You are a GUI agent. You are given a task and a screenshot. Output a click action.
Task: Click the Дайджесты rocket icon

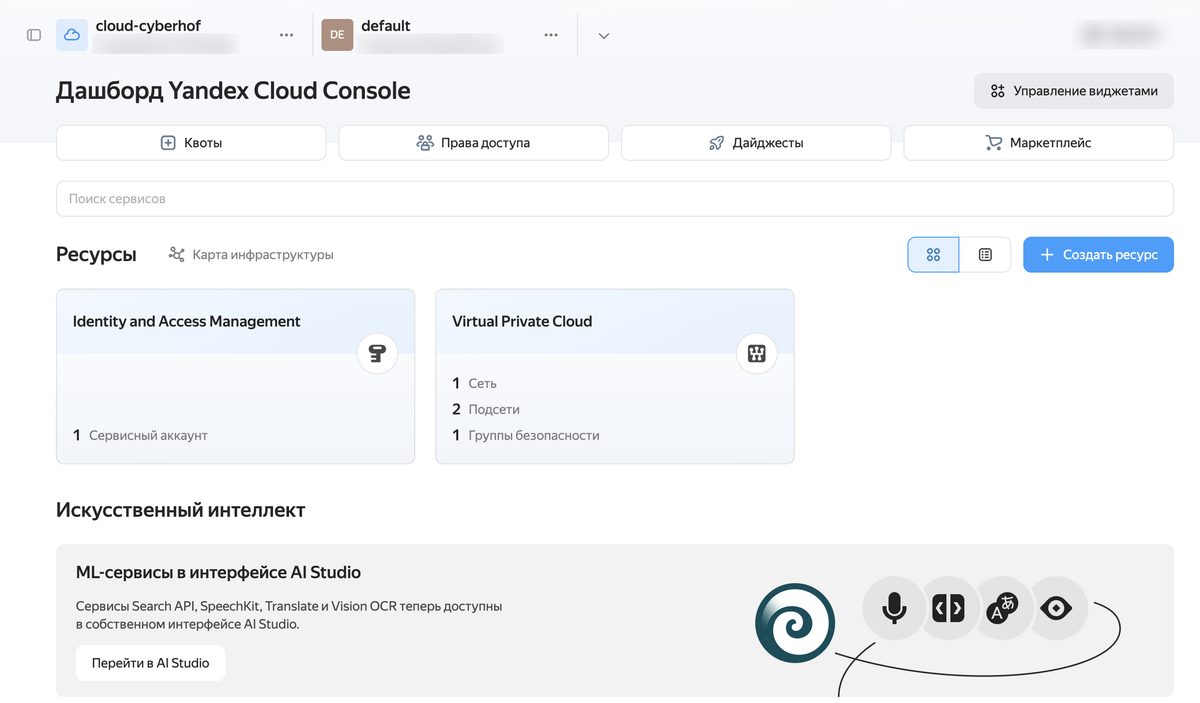pos(716,143)
